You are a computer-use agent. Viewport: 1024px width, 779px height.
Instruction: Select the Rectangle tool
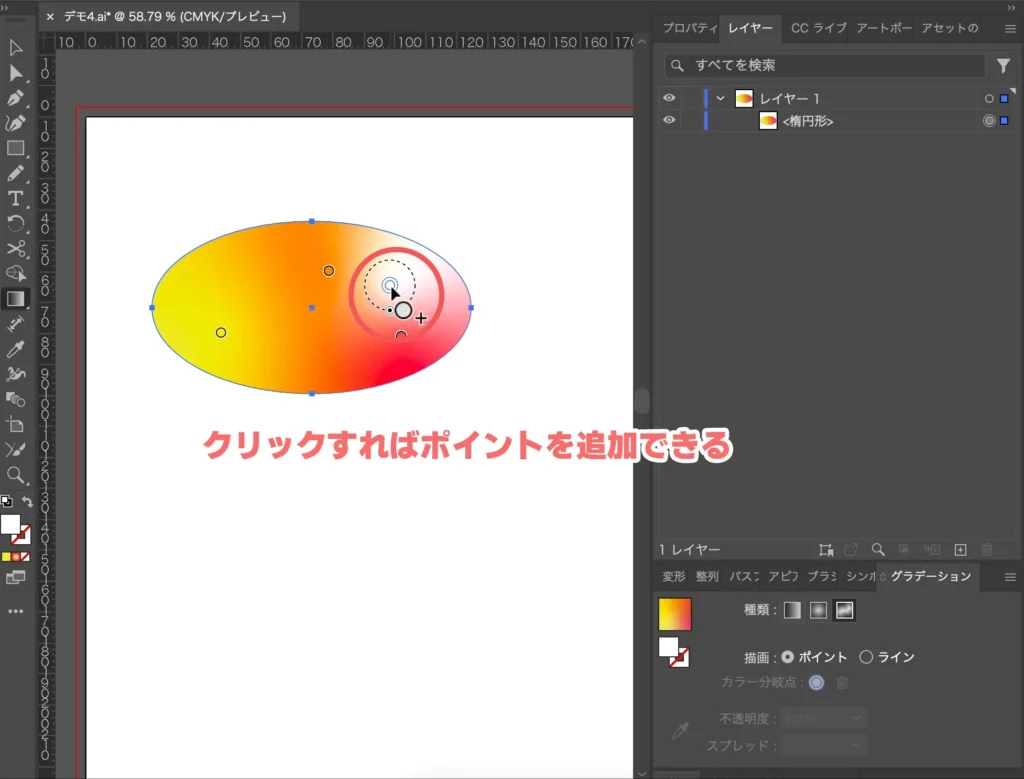[14, 148]
